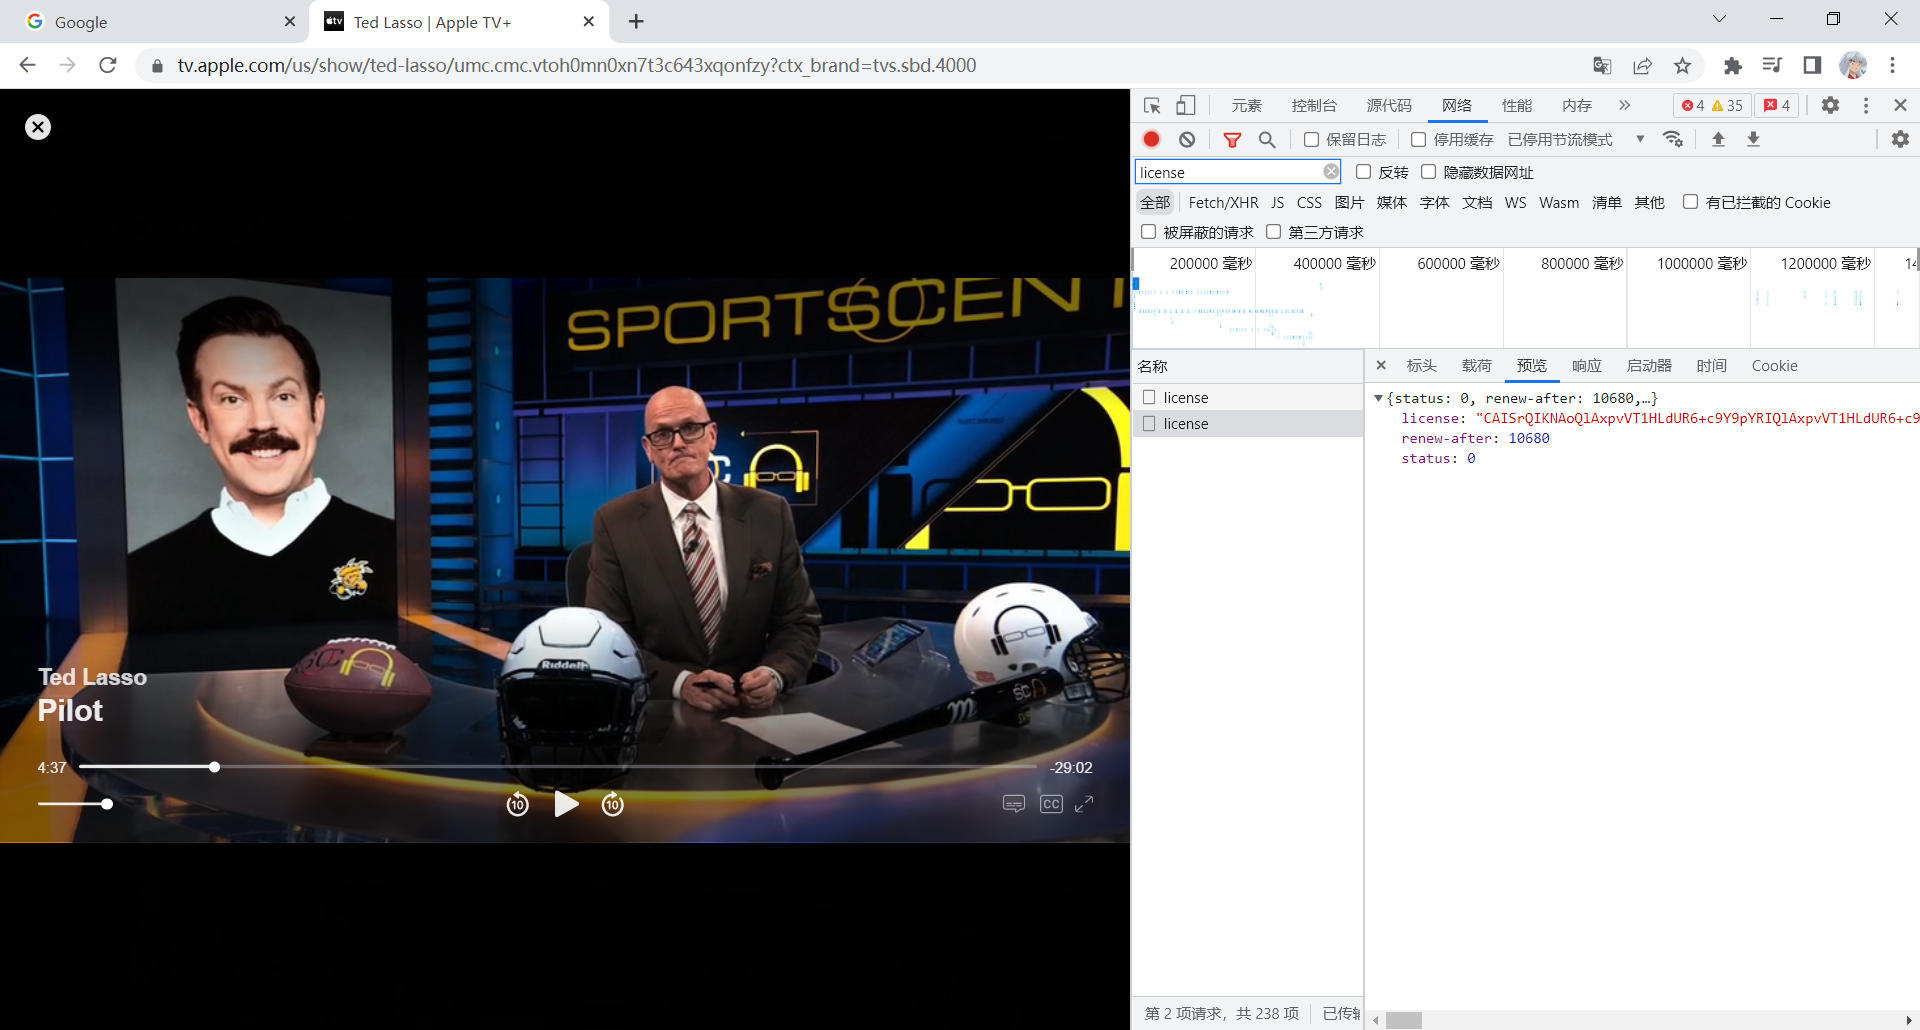Enable the 保留日志 checkbox

1311,139
